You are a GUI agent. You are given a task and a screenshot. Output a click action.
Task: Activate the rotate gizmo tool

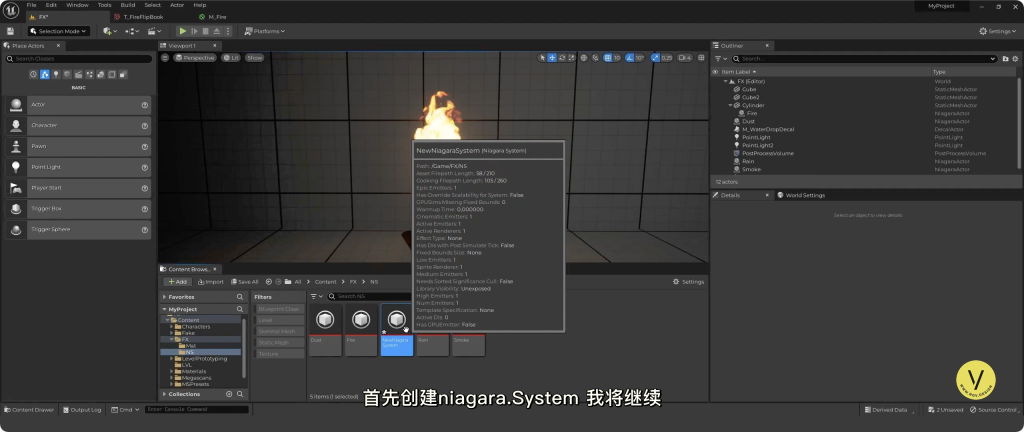point(562,57)
